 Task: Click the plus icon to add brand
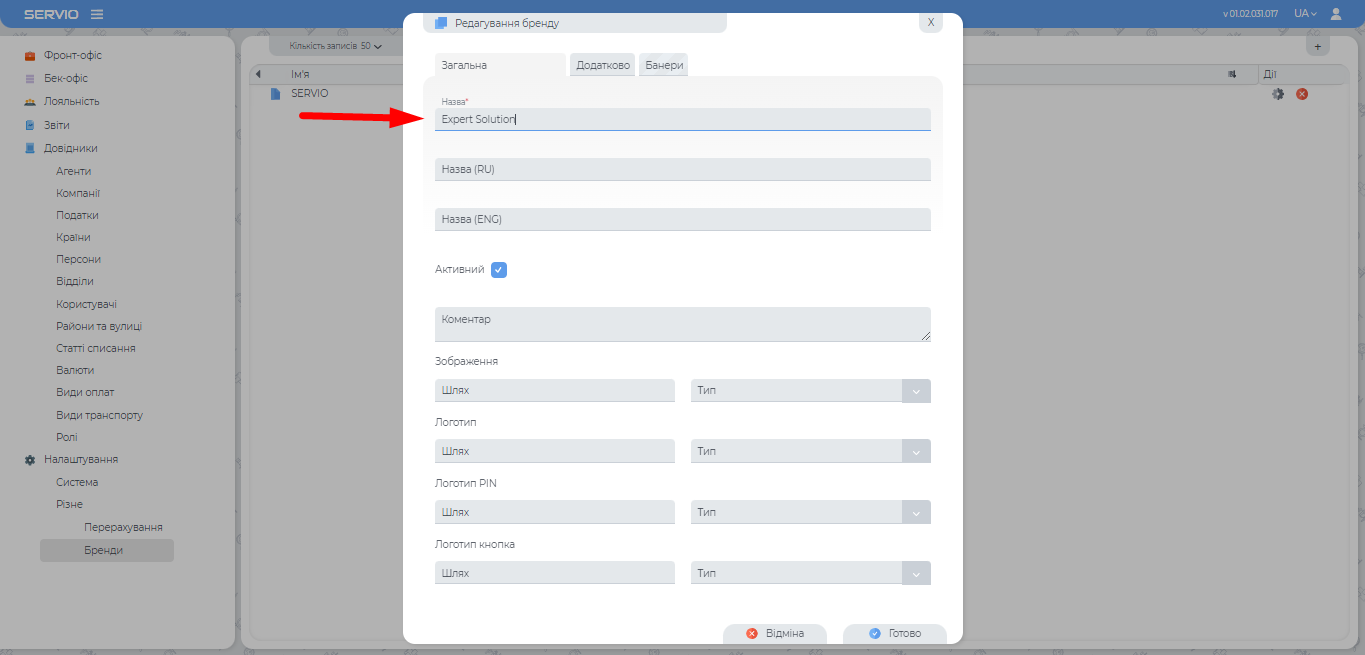1317,46
